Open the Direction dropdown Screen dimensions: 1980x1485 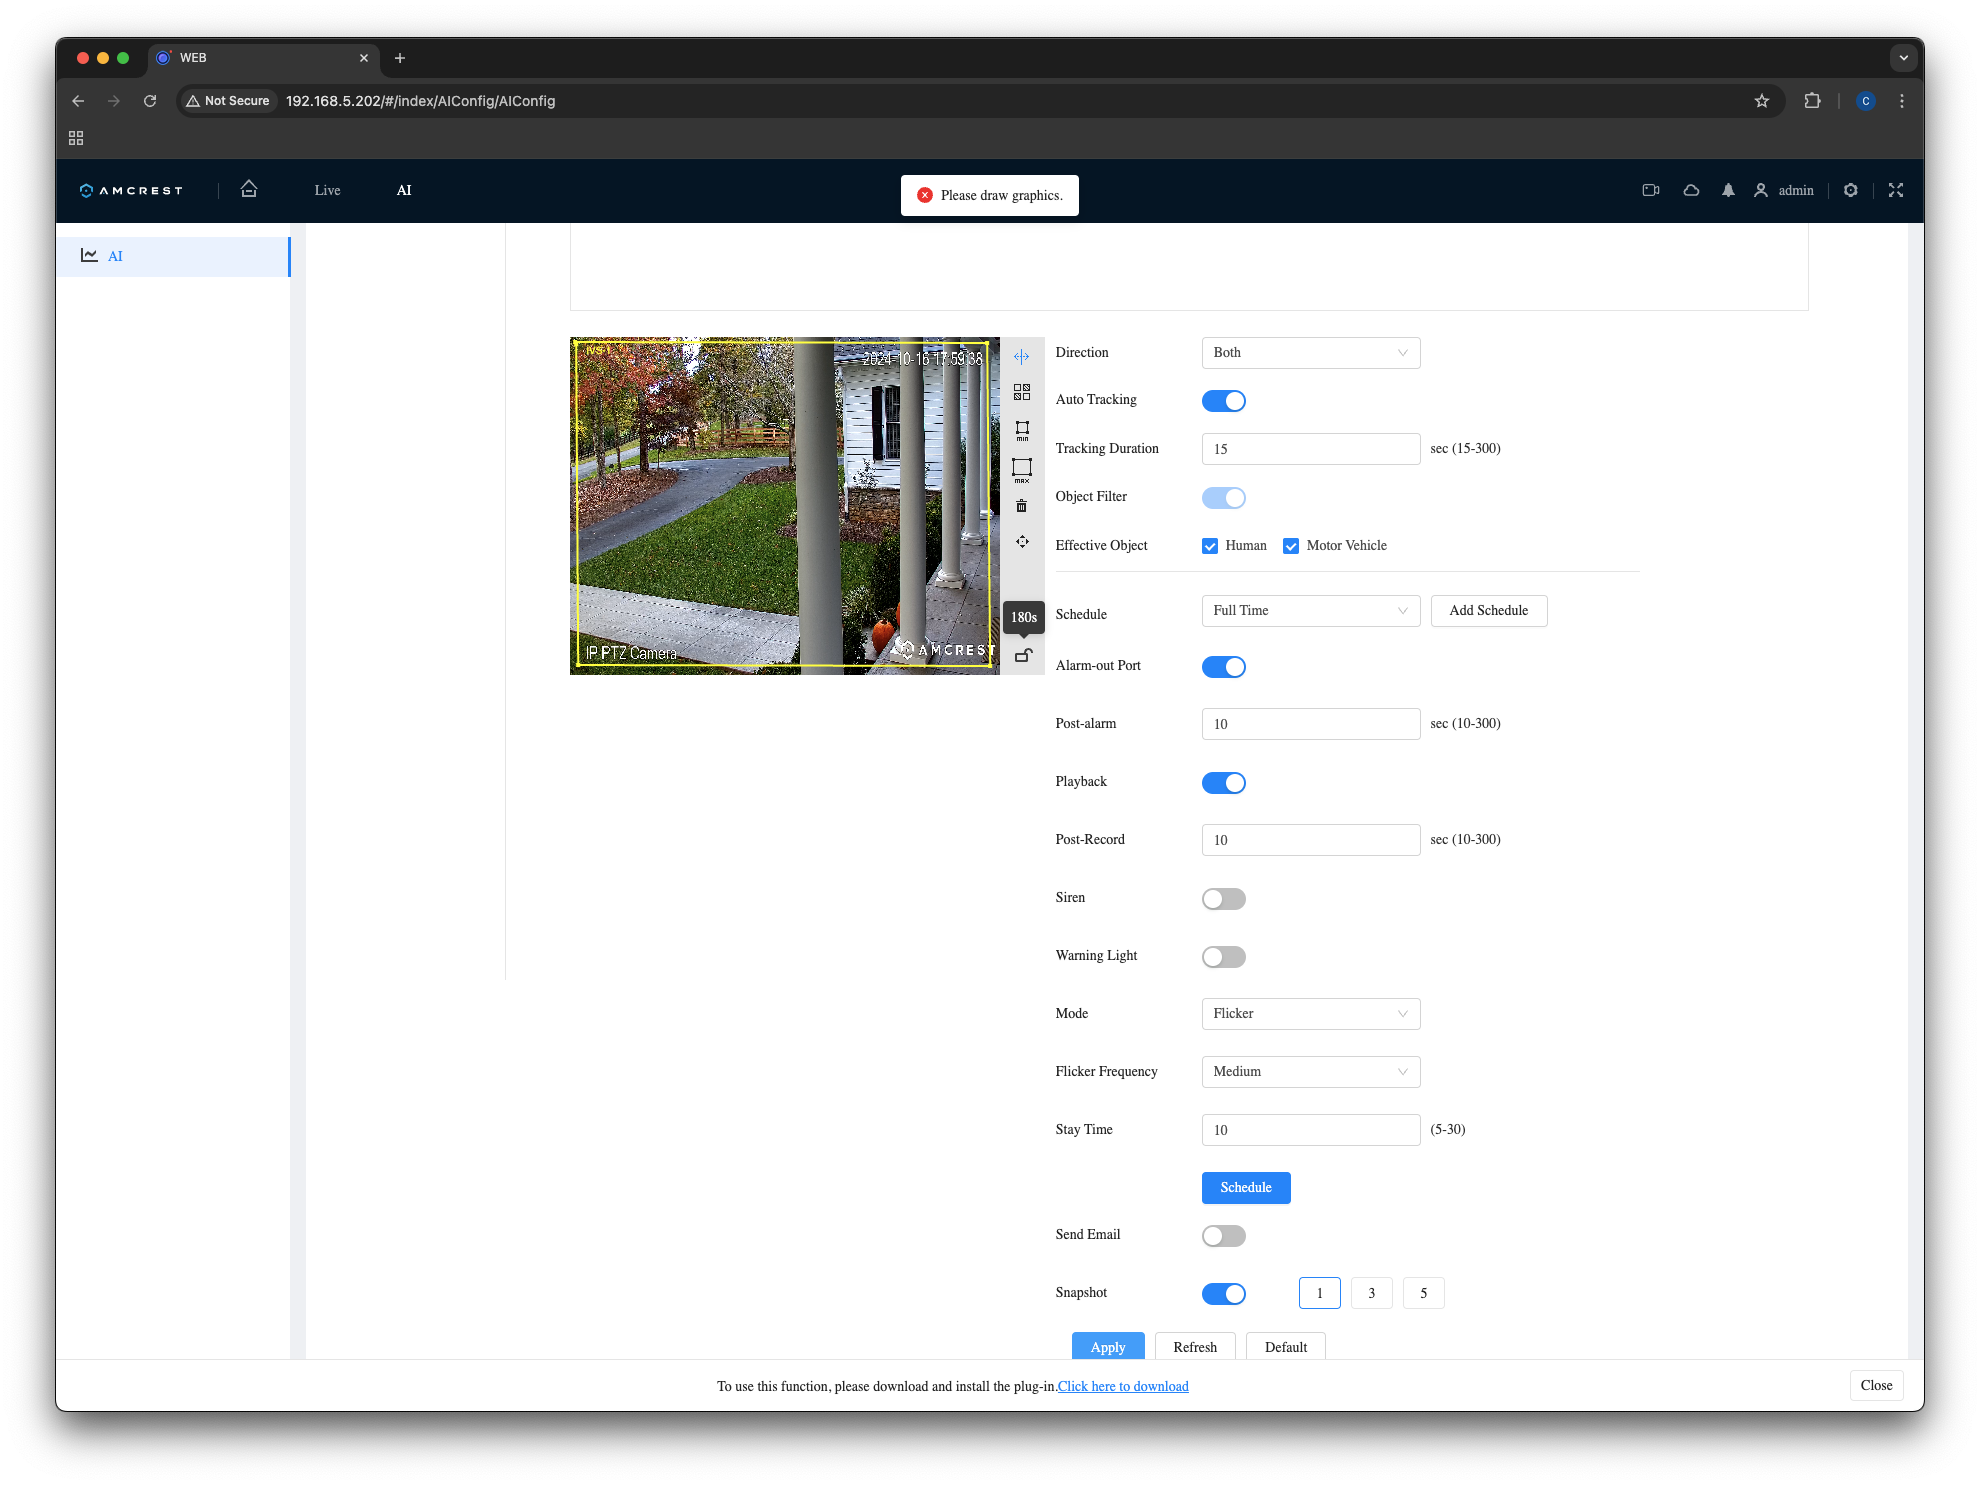(x=1311, y=353)
